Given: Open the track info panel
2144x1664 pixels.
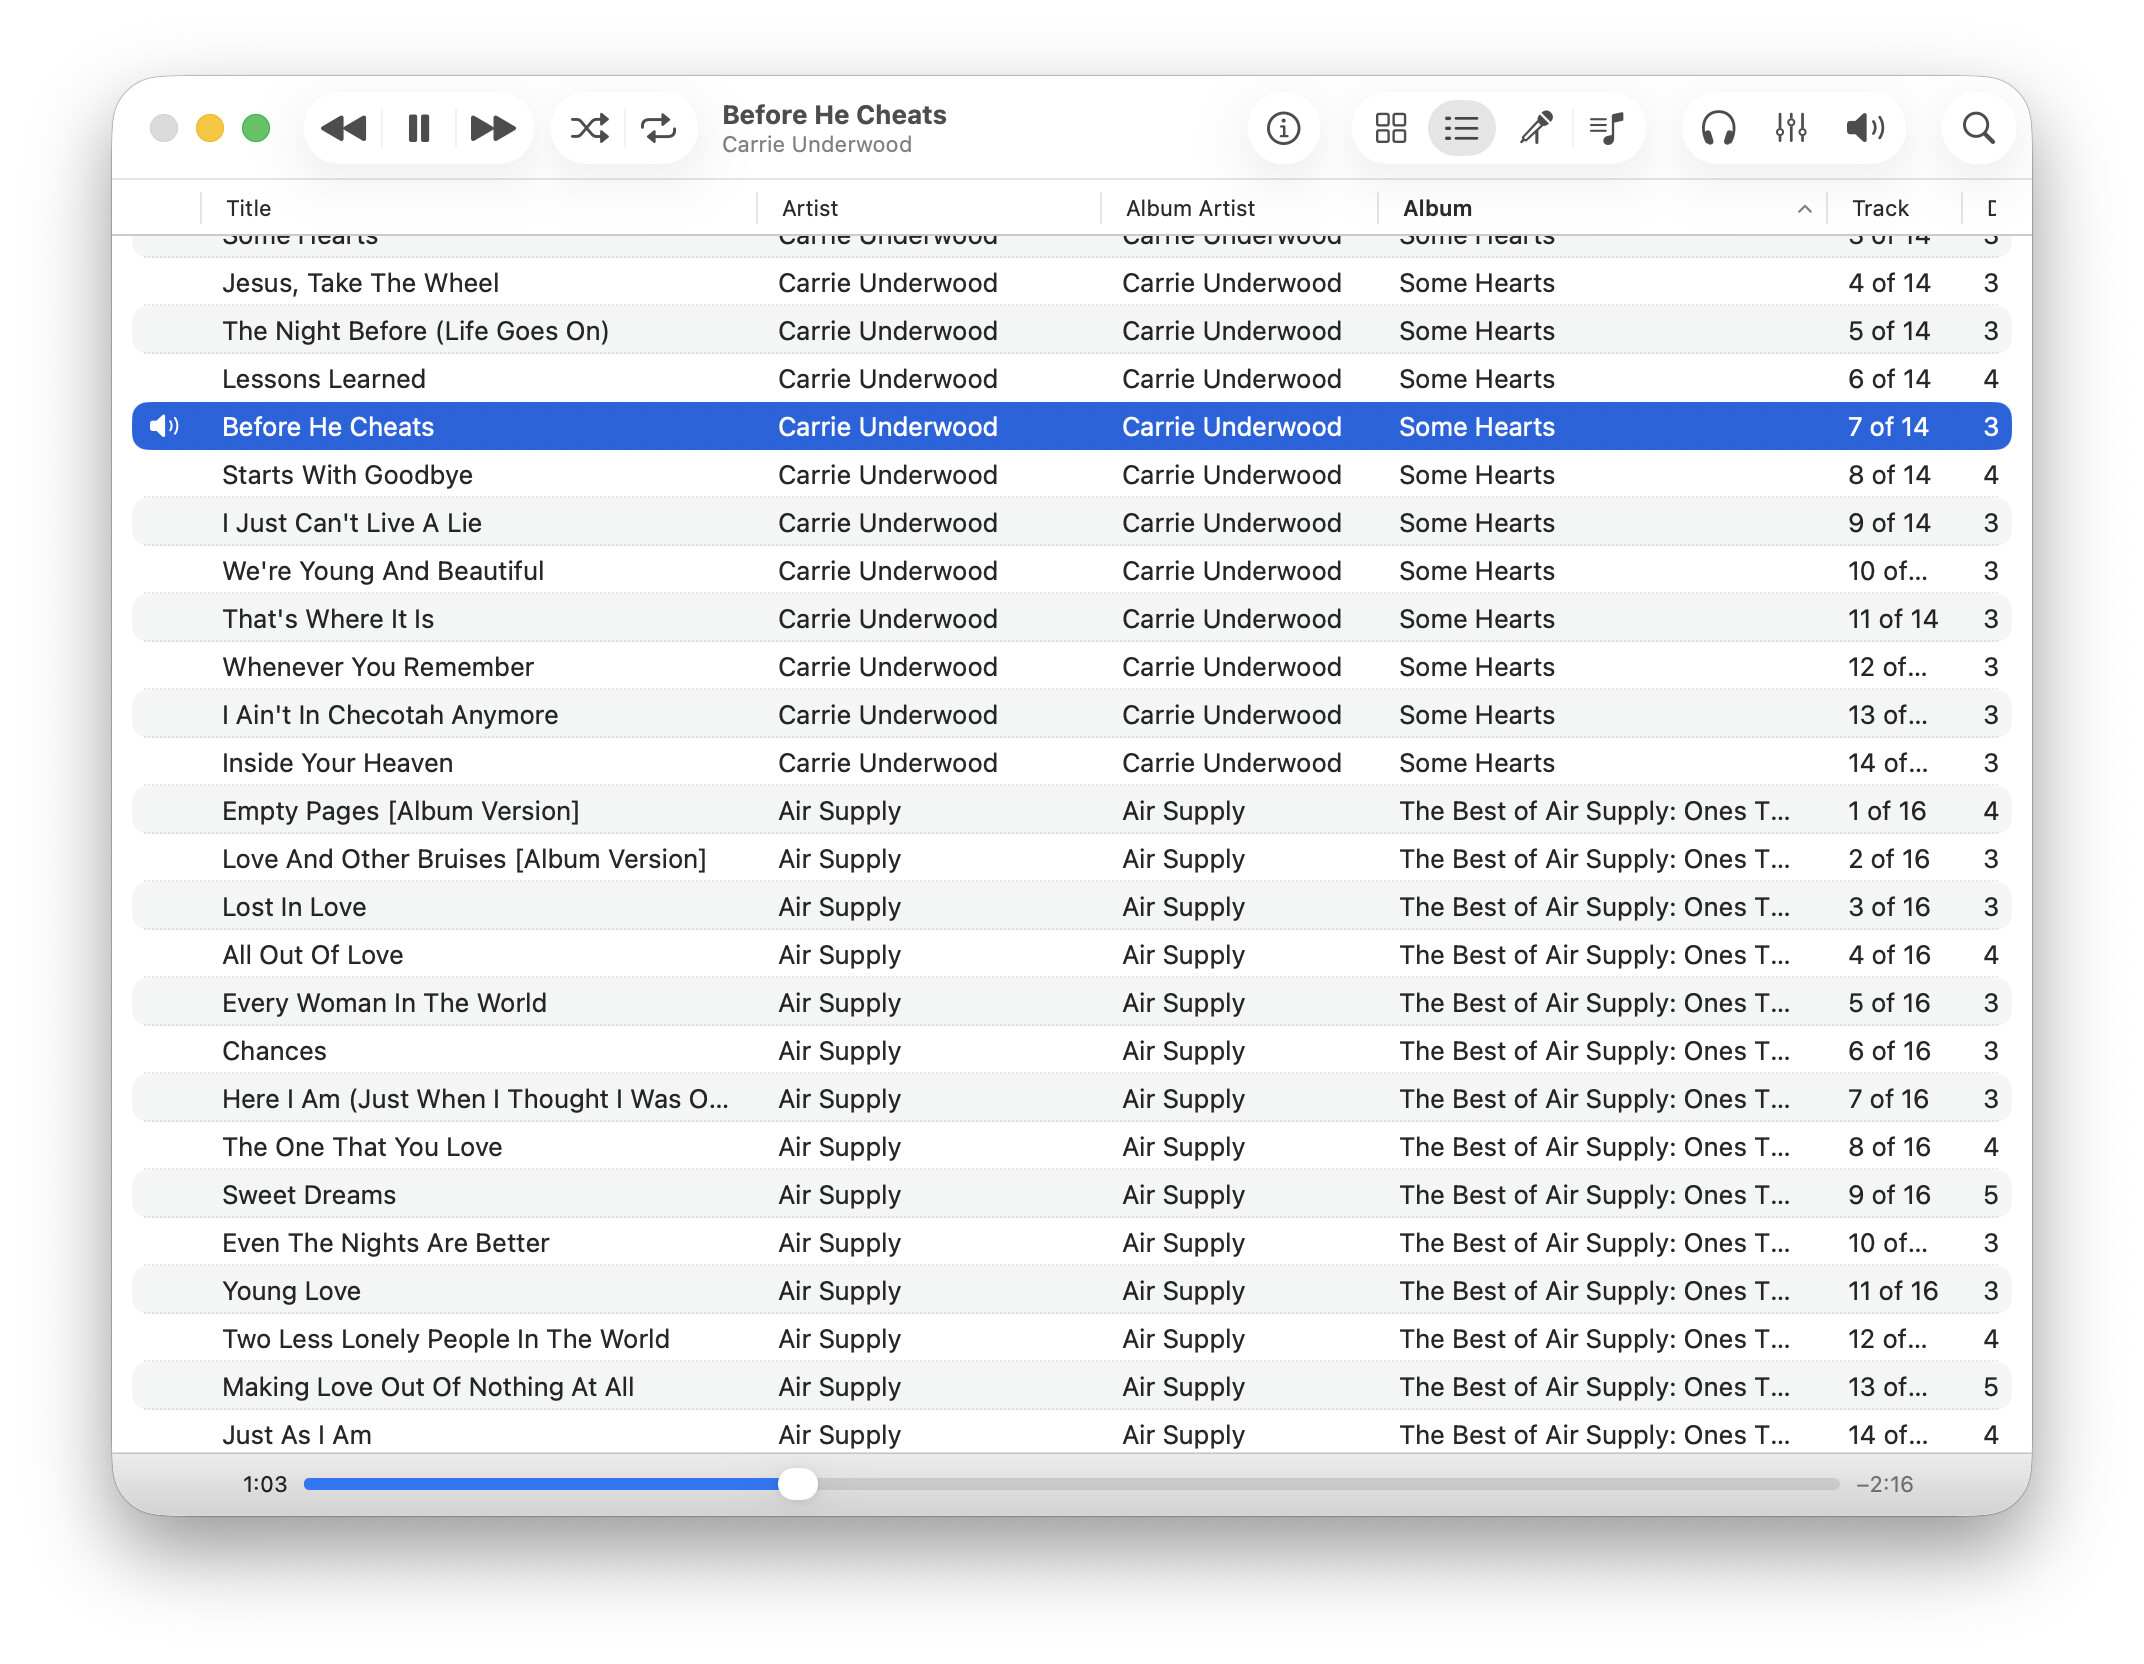Looking at the screenshot, I should click(1283, 128).
